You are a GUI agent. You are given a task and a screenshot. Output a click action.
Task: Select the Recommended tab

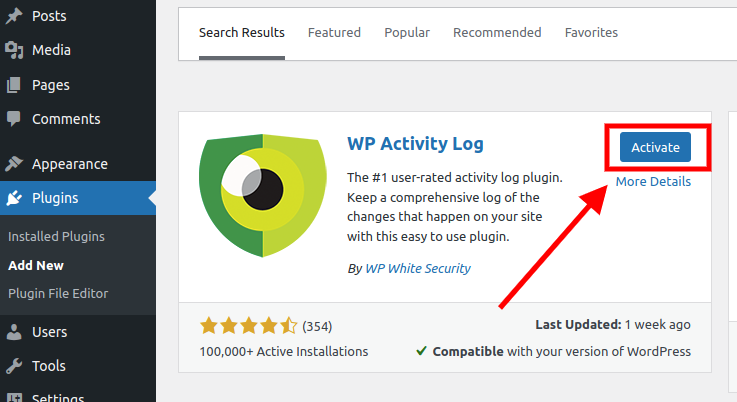[x=497, y=32]
